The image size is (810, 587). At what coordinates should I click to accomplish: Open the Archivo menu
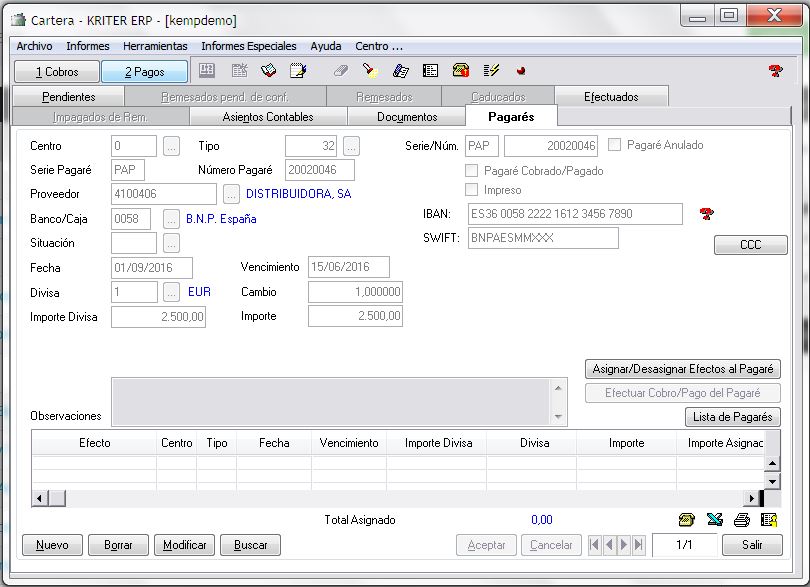[x=35, y=46]
